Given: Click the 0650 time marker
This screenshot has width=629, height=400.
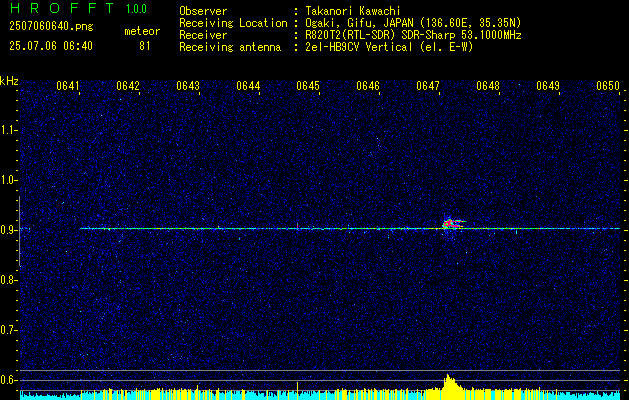Looking at the screenshot, I should [608, 86].
